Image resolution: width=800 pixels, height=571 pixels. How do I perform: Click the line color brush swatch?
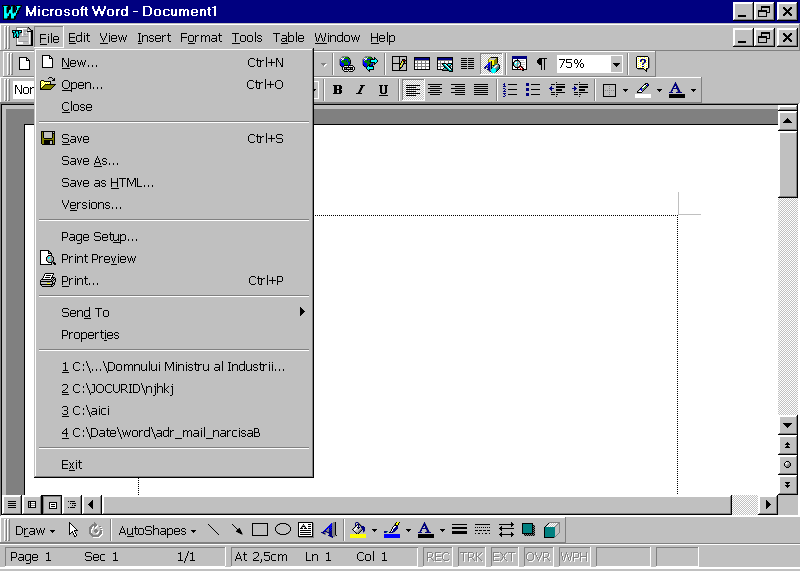[392, 530]
